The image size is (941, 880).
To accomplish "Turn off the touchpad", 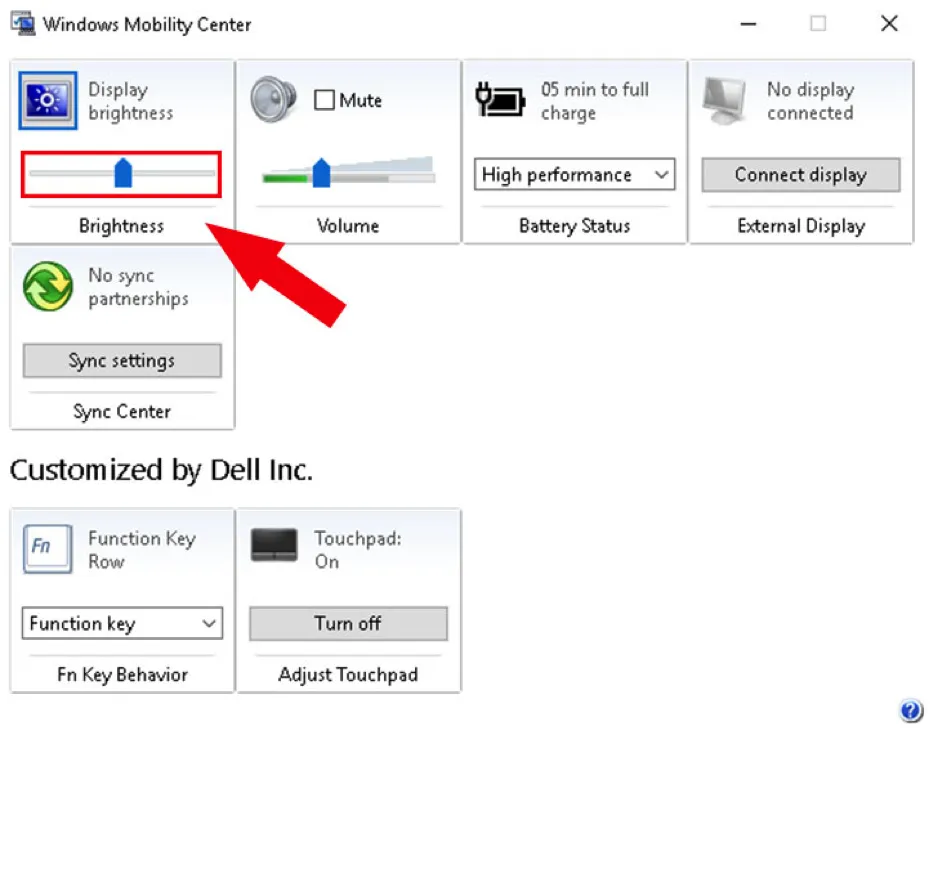I will (347, 623).
